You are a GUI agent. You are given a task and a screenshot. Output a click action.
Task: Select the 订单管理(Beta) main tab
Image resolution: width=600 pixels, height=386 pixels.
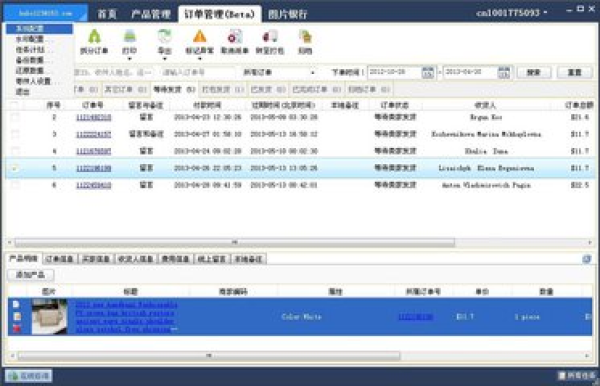[220, 14]
